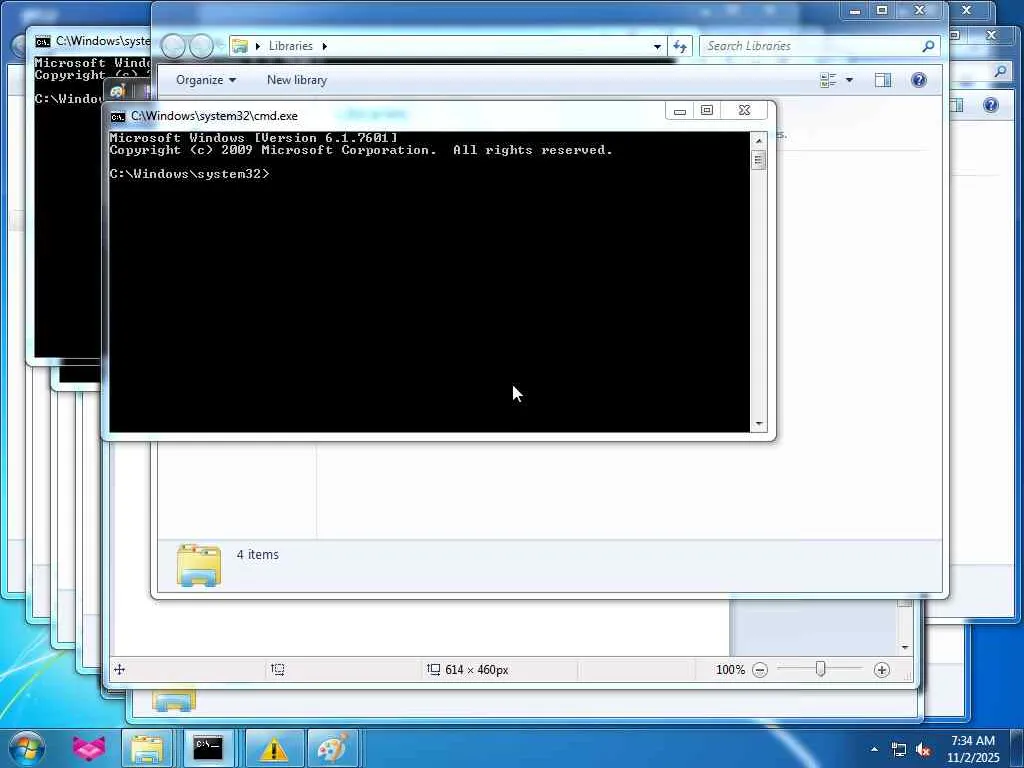1024x768 pixels.
Task: Open Help in the Libraries window
Action: (919, 80)
